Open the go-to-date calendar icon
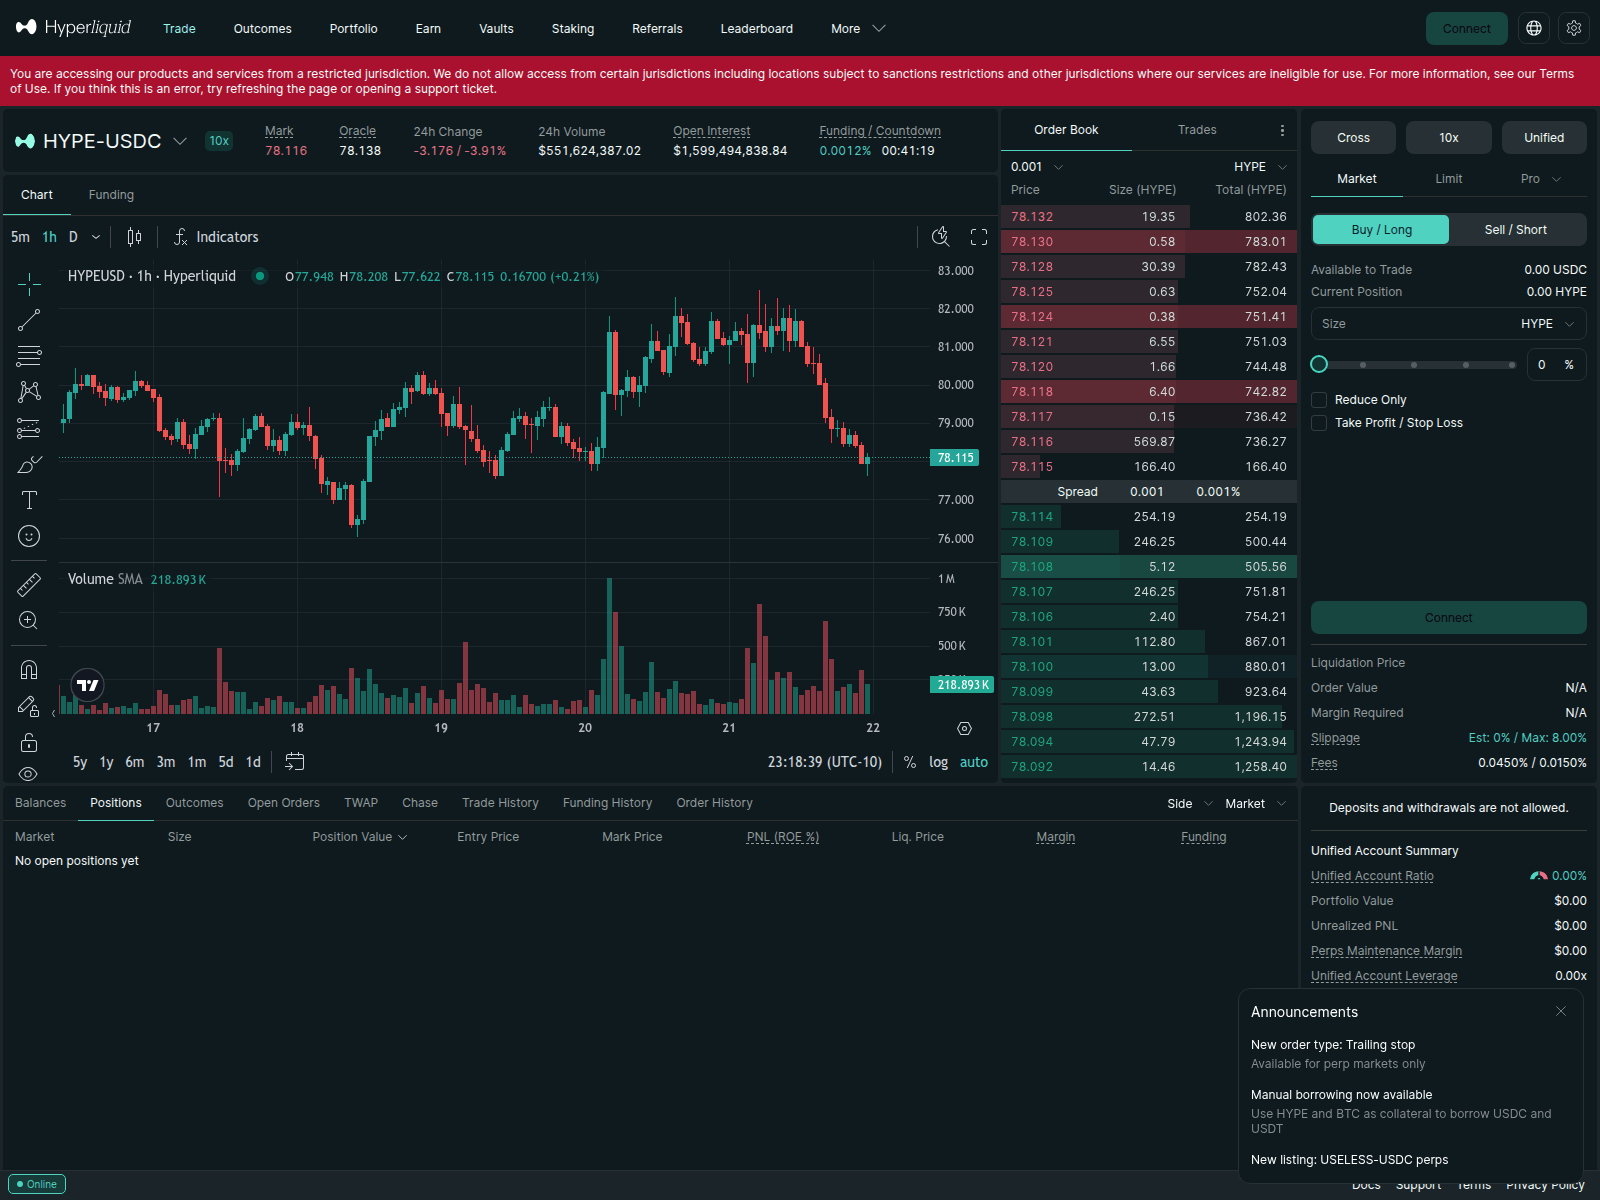 point(294,762)
